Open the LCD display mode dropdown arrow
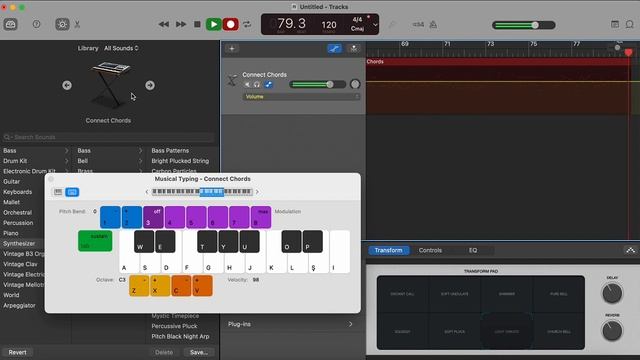The width and height of the screenshot is (640, 360). [x=375, y=25]
